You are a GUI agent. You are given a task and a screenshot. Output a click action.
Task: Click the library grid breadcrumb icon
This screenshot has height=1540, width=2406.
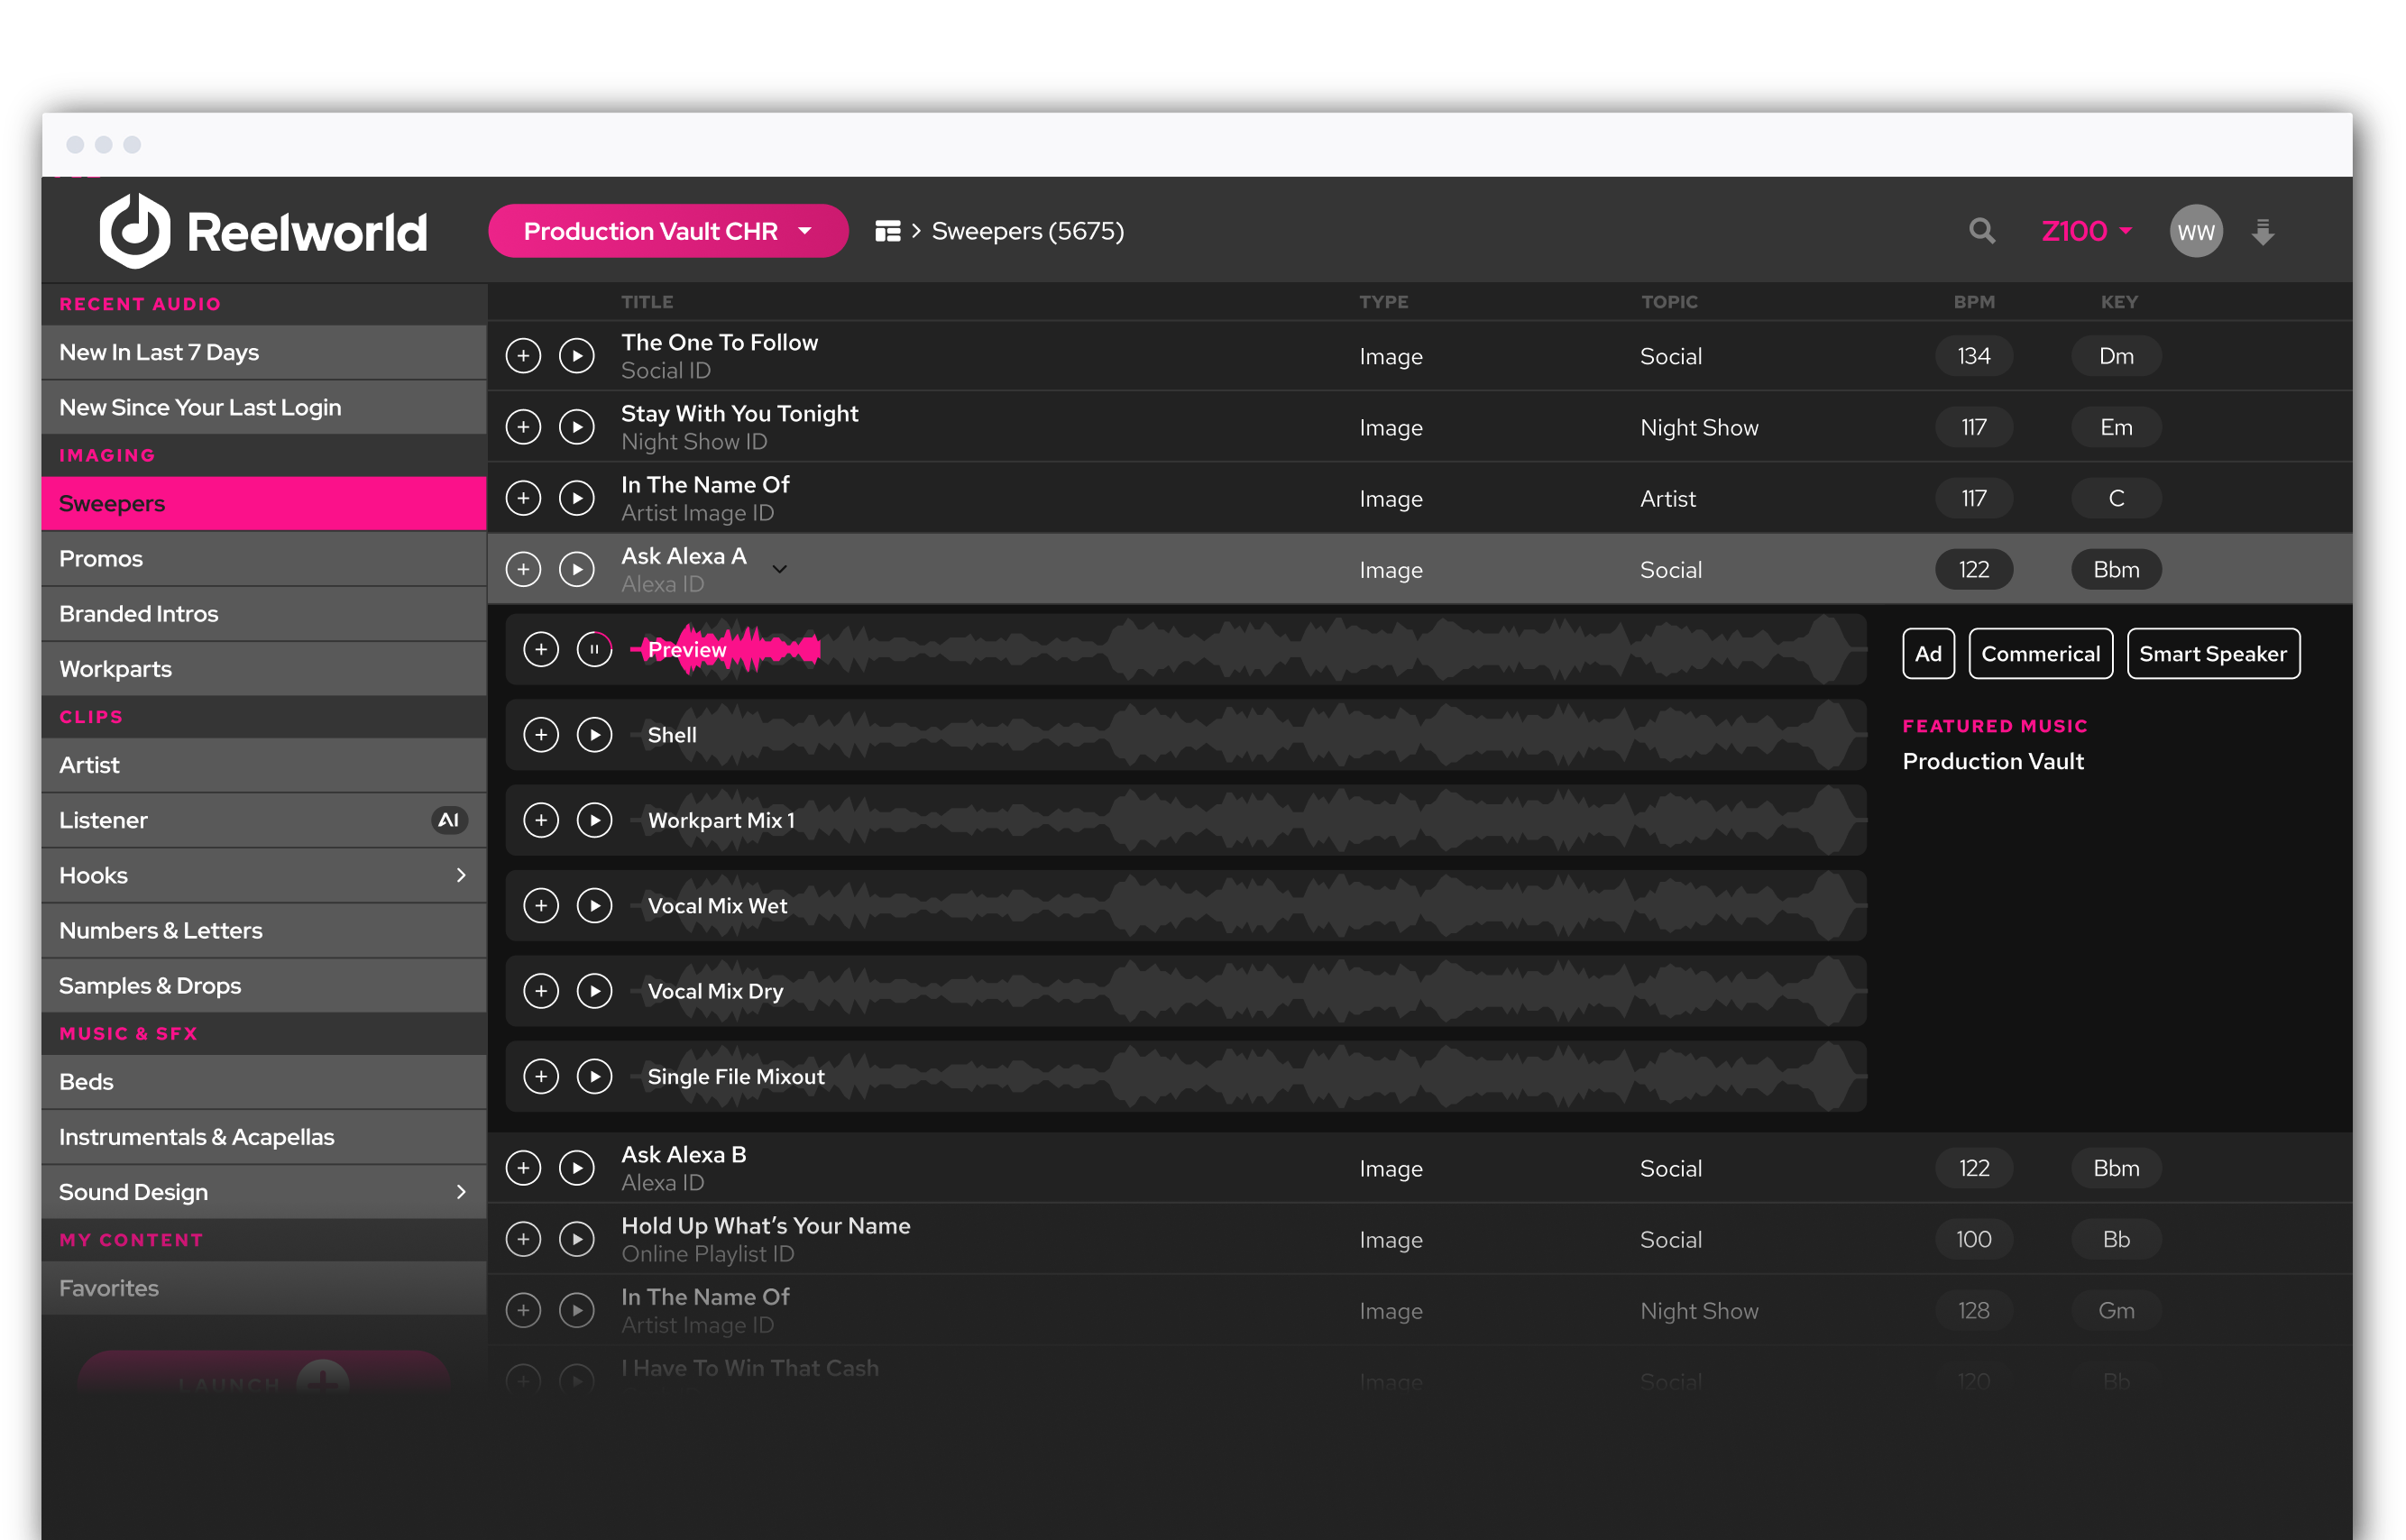click(887, 231)
